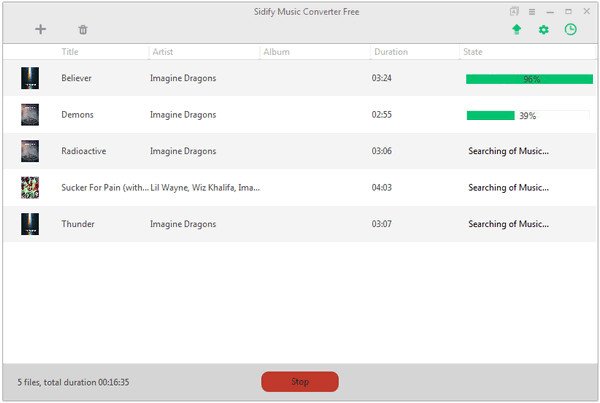Open the hamburger menu in title bar
The image size is (600, 403).
pos(532,12)
